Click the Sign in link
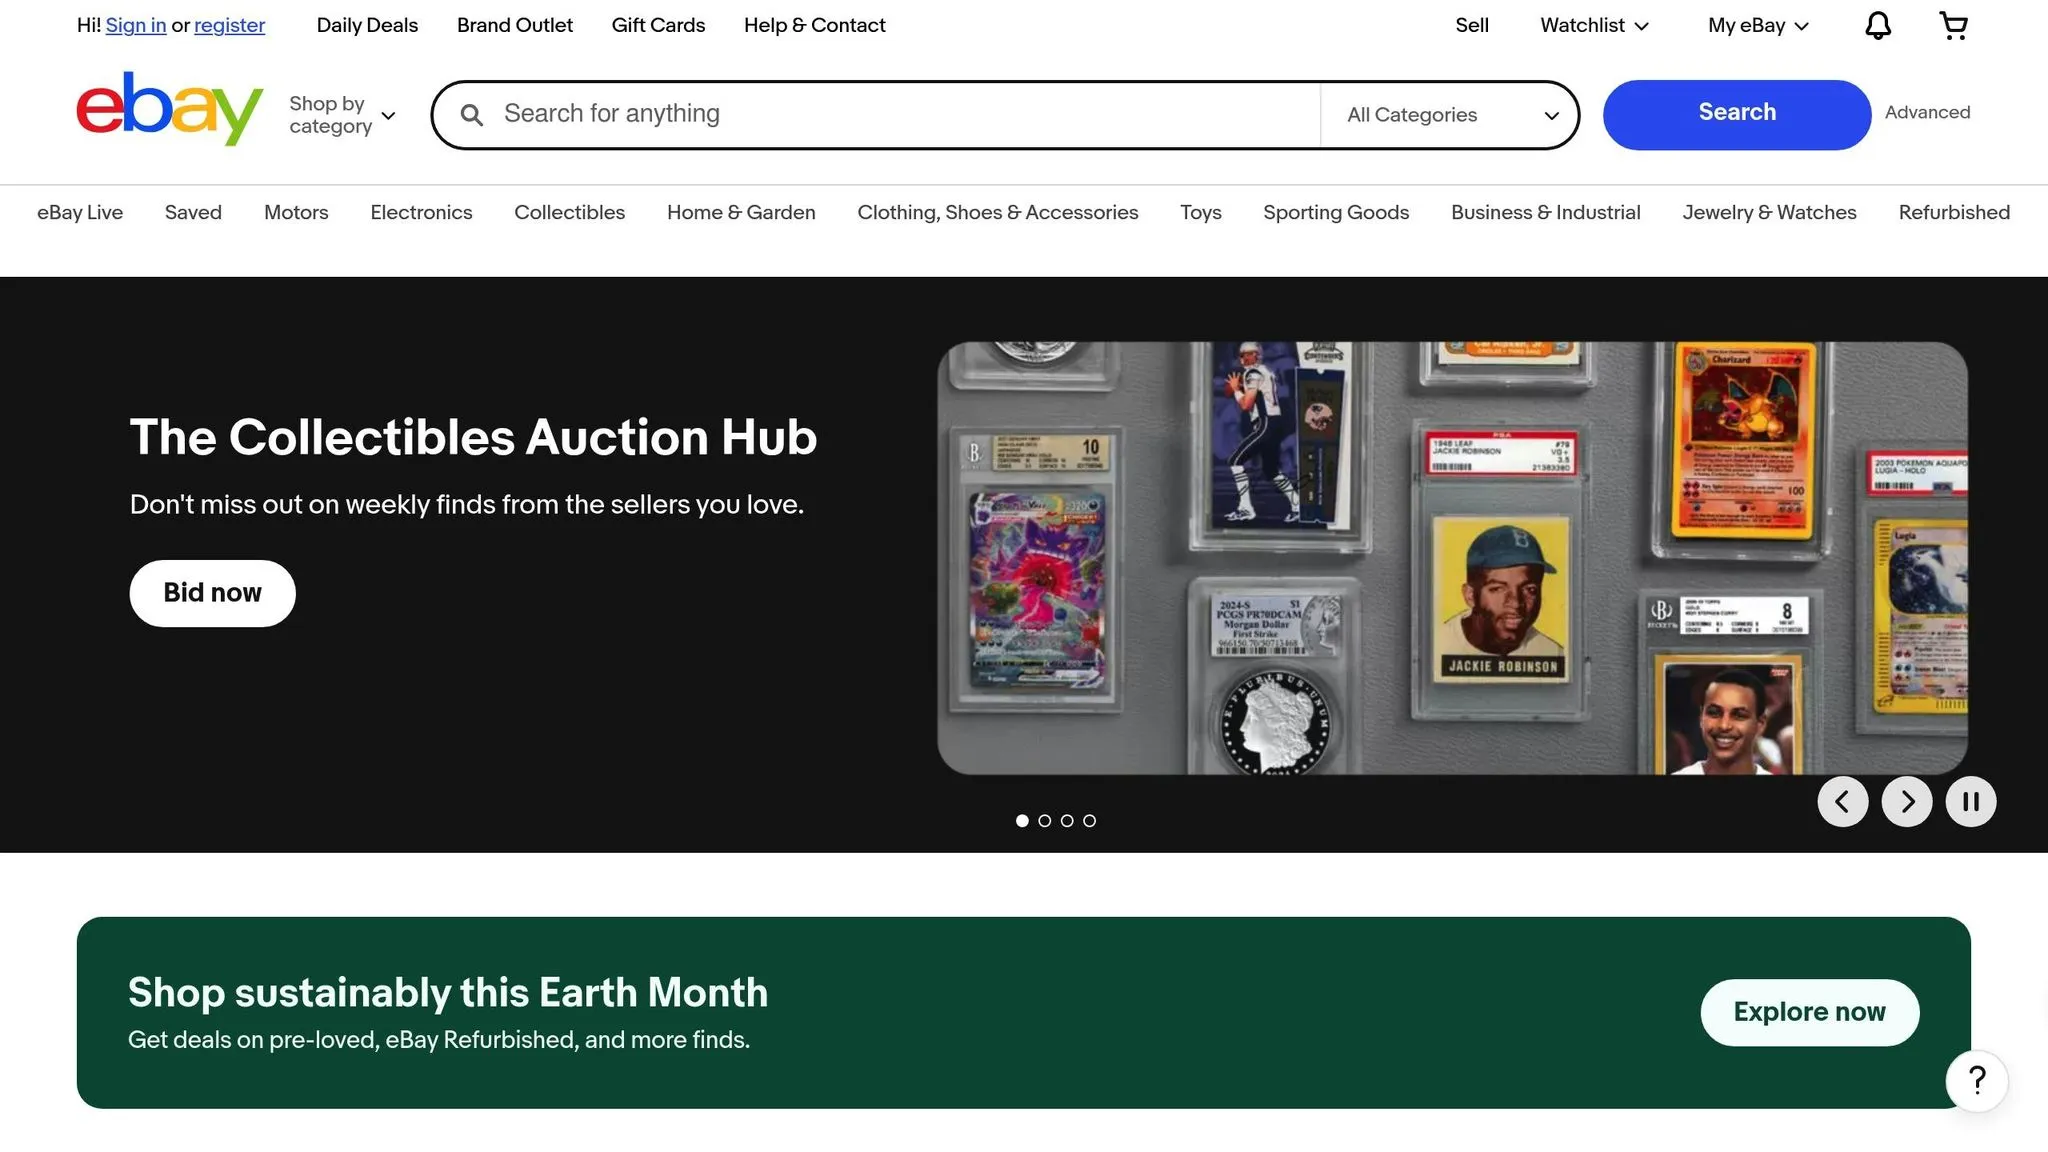The width and height of the screenshot is (2048, 1152). click(x=136, y=25)
